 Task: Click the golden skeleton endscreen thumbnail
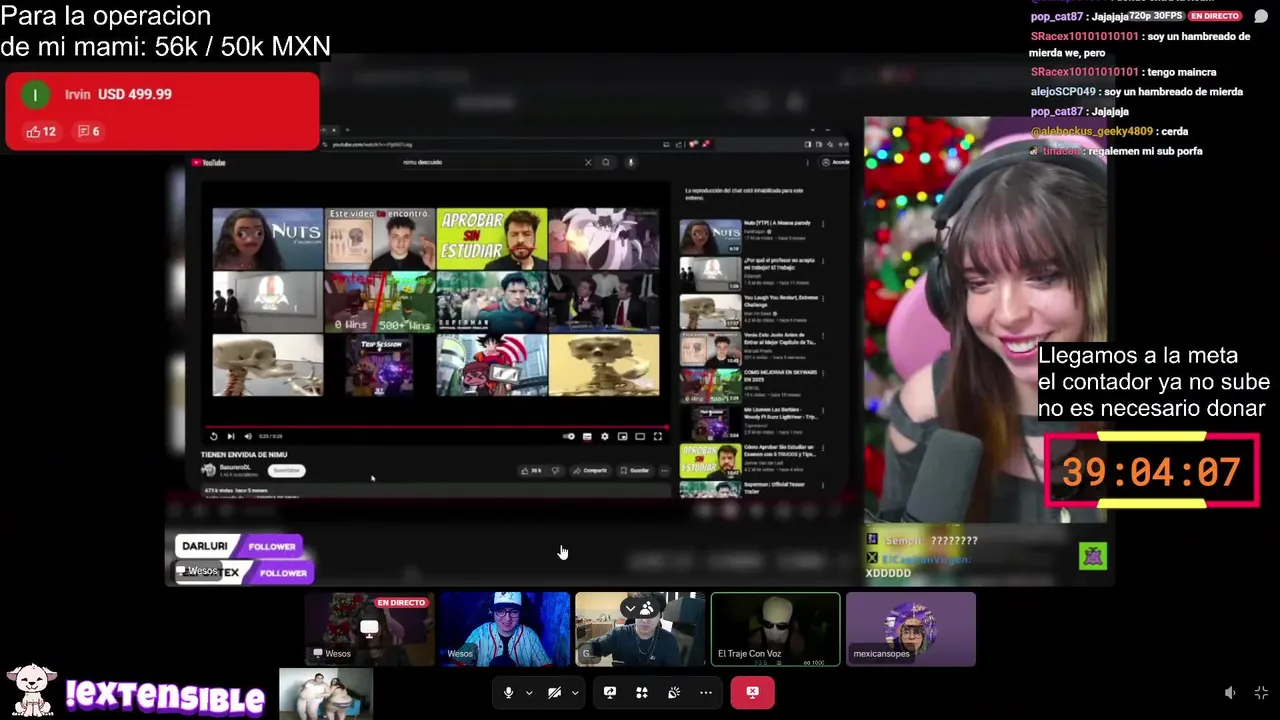[604, 364]
